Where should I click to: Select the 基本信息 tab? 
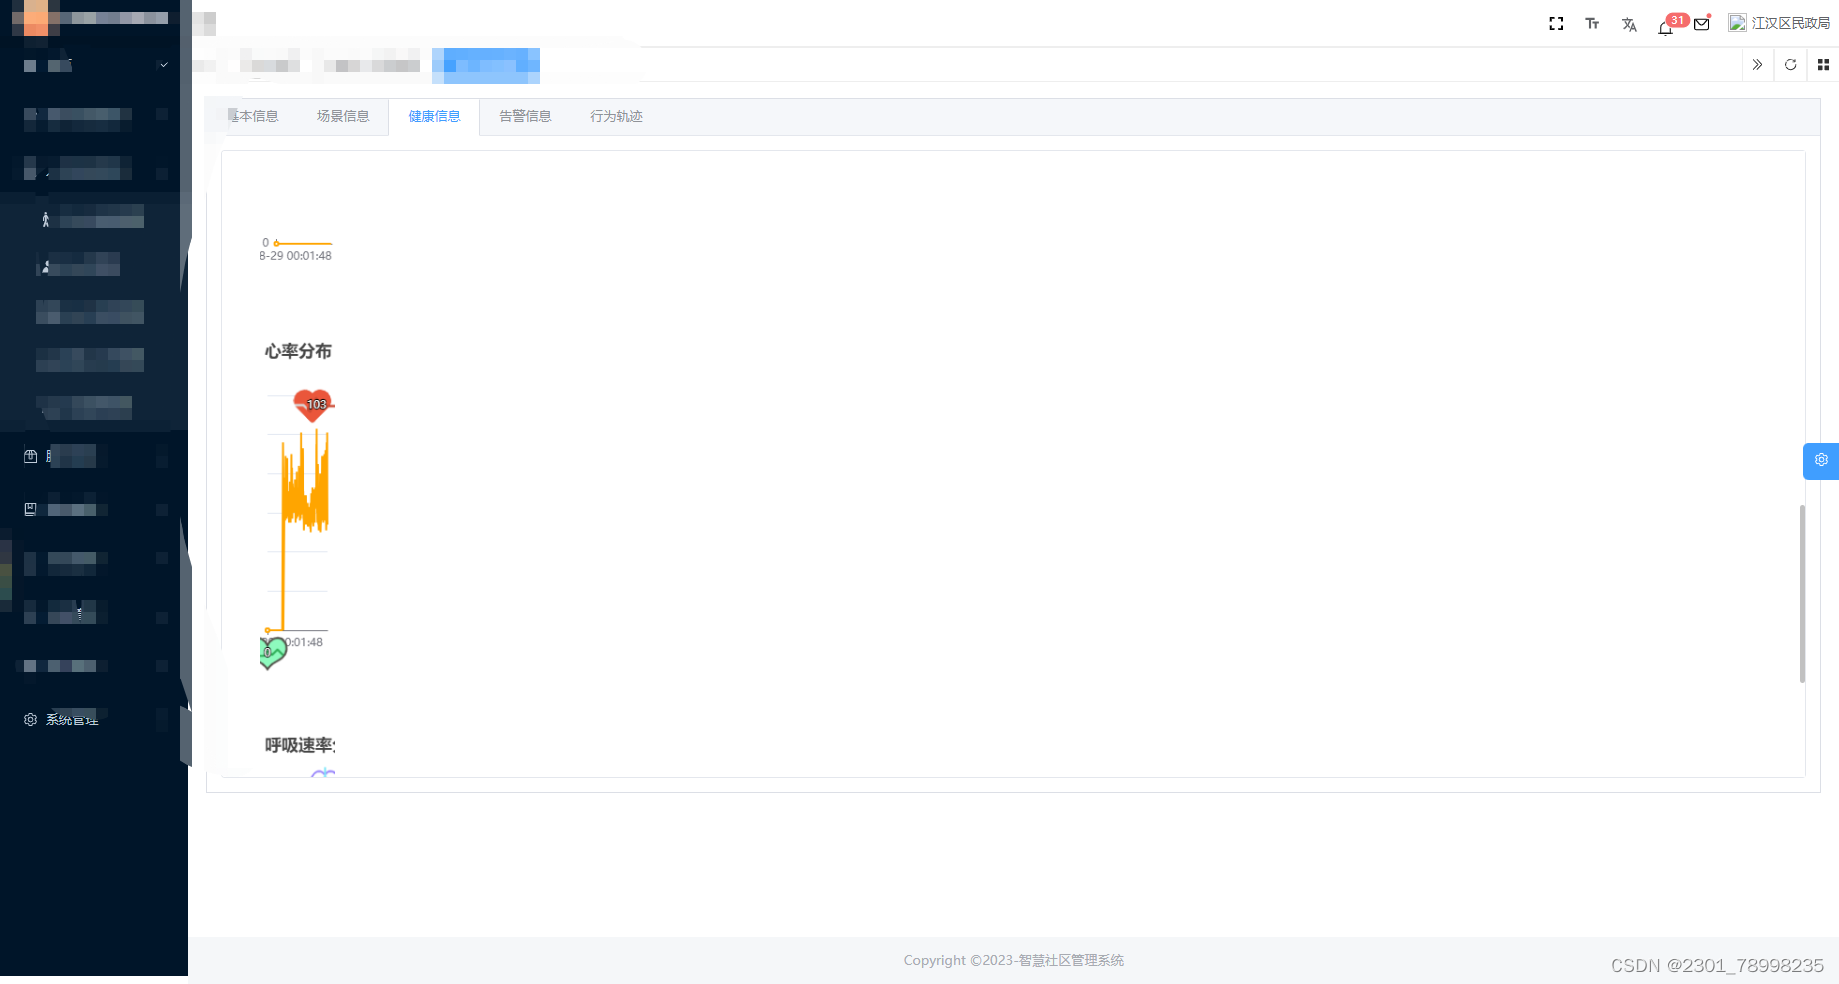pos(253,116)
